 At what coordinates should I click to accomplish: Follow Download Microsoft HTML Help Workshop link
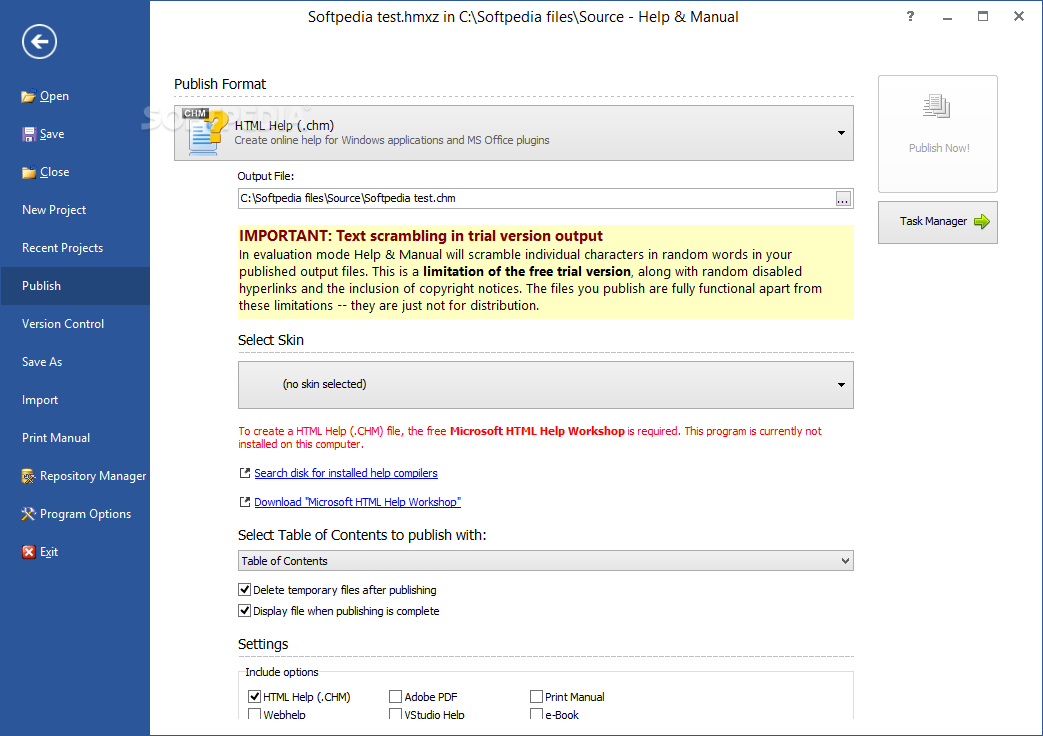[357, 502]
